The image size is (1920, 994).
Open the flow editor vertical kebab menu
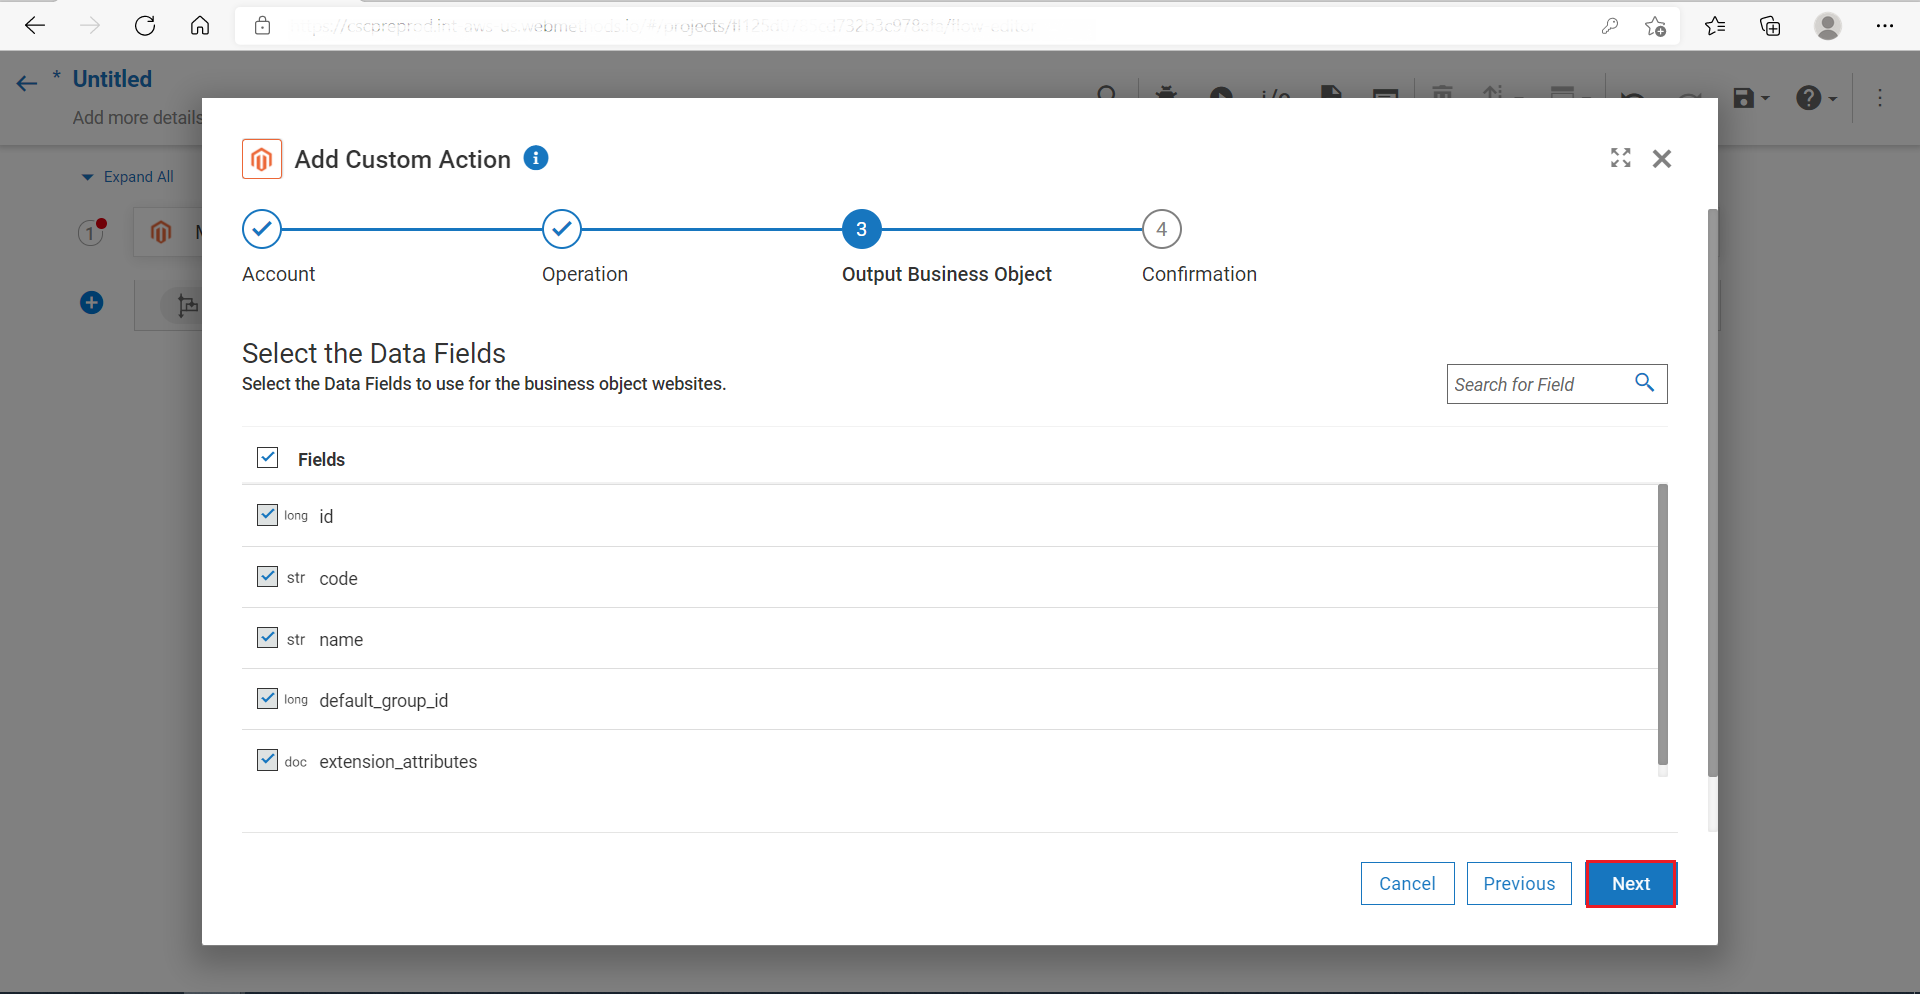(x=1880, y=98)
